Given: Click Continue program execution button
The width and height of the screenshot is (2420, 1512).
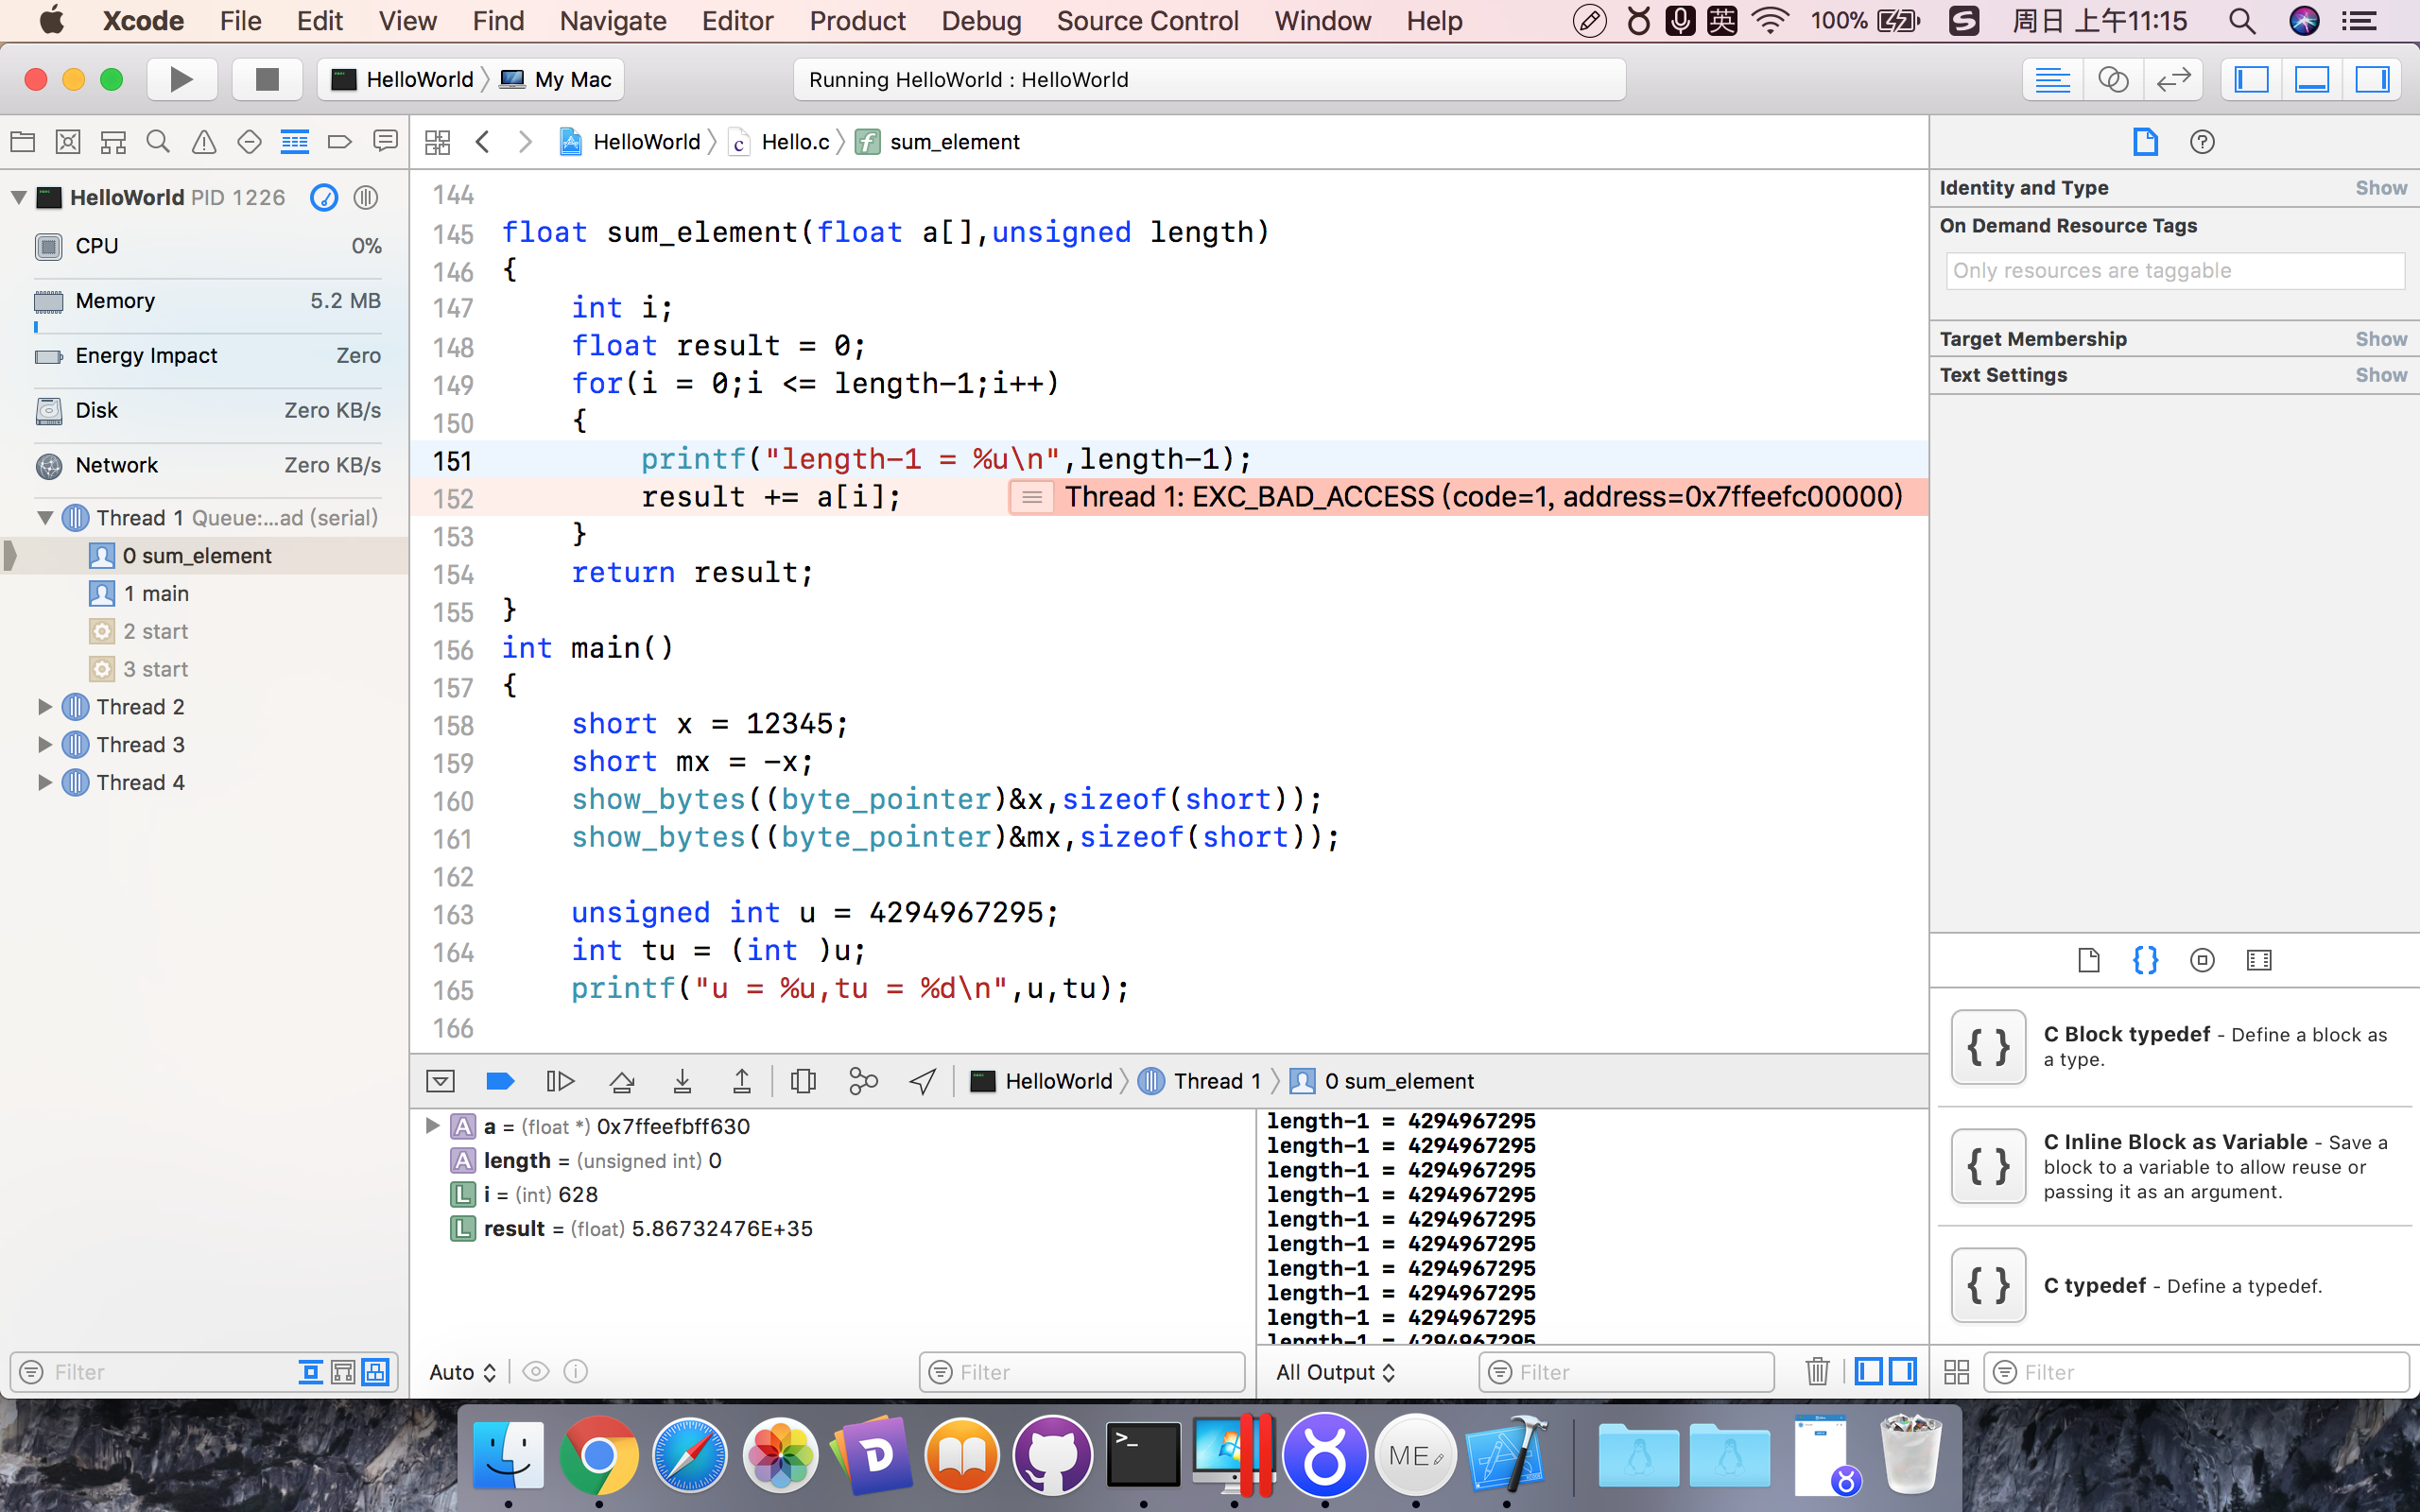Looking at the screenshot, I should click(560, 1081).
